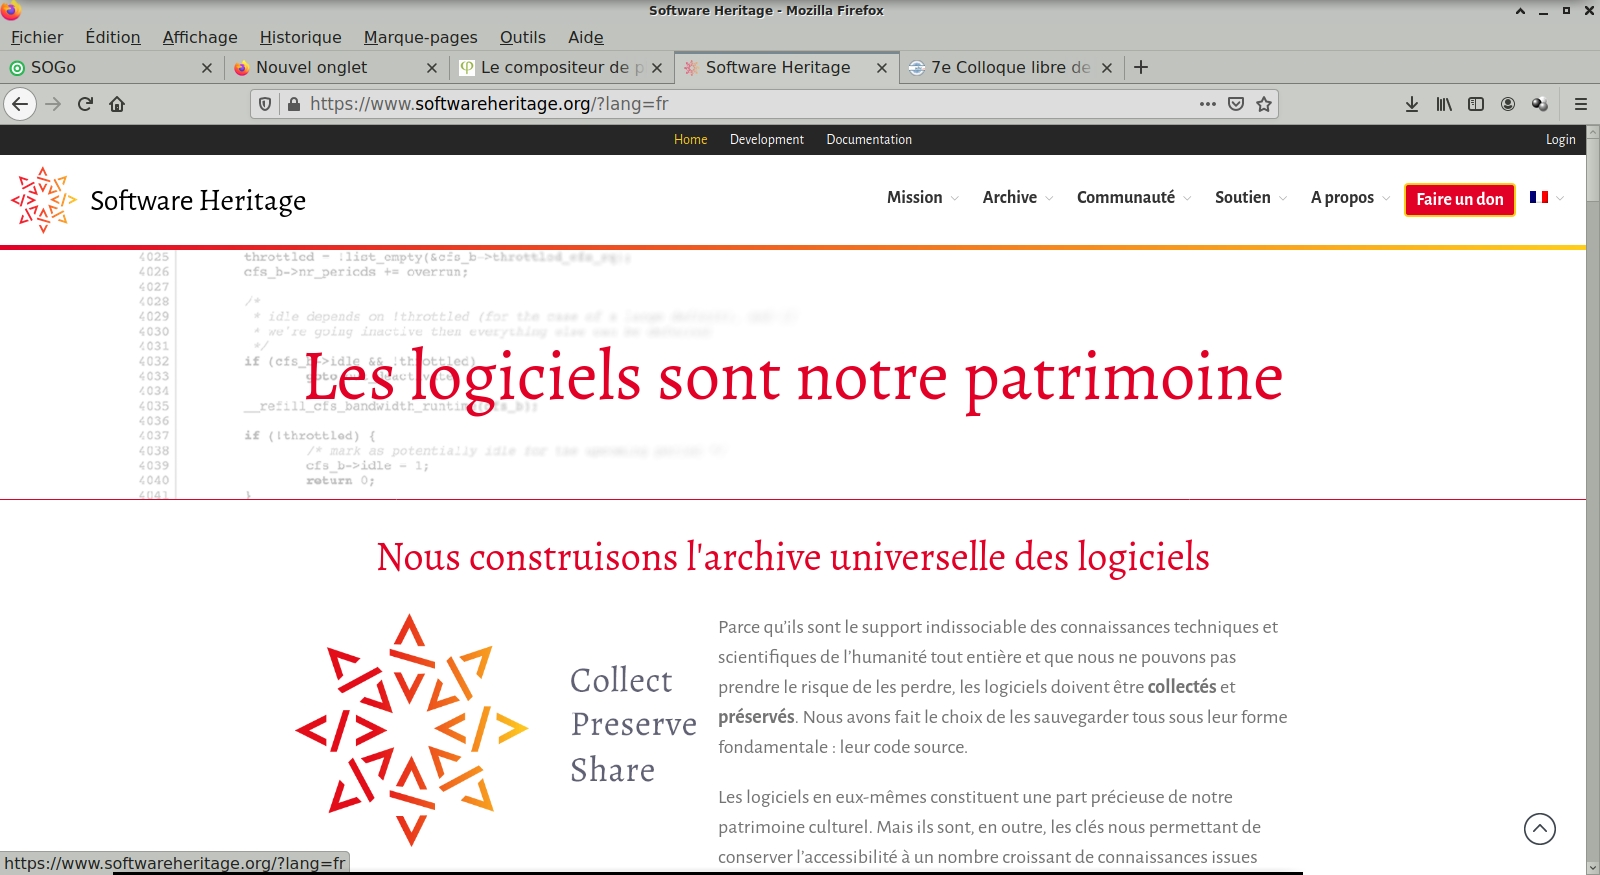View site security padlock details
This screenshot has width=1600, height=875.
[294, 104]
